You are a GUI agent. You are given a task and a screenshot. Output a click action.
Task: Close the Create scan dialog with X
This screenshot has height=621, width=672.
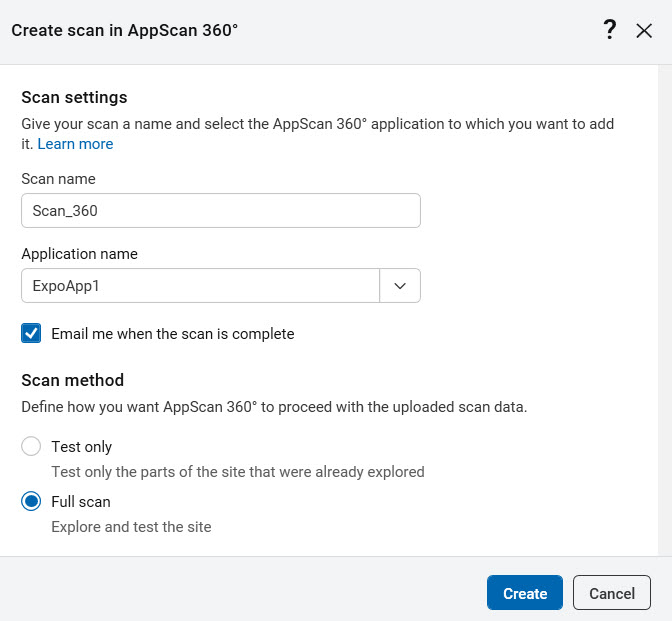coord(644,31)
